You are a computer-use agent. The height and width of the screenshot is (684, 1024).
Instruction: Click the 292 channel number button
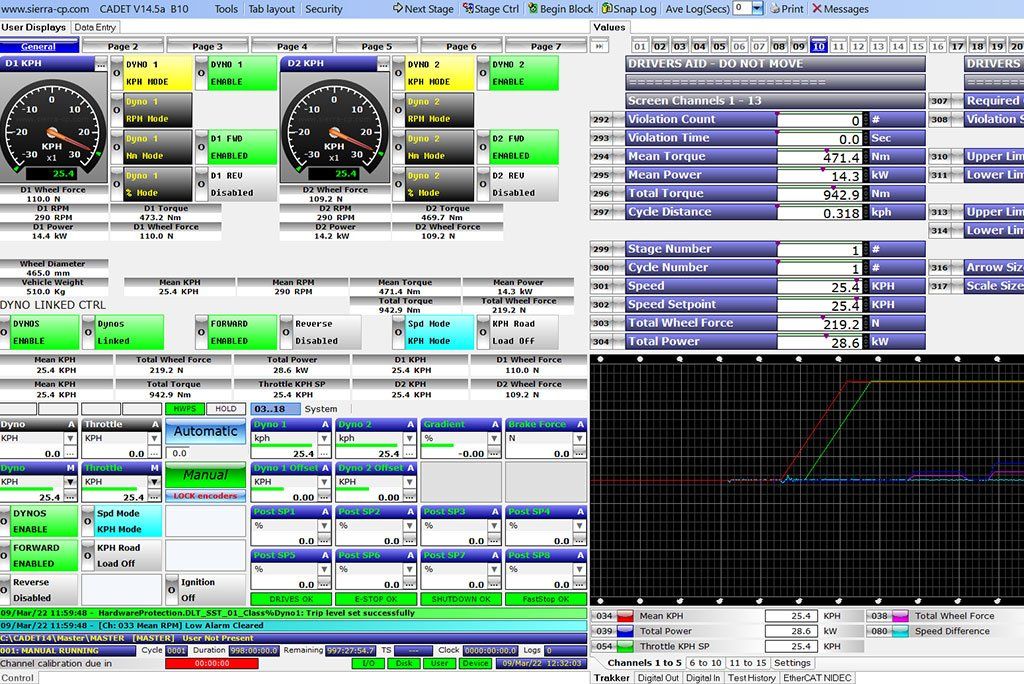pyautogui.click(x=601, y=120)
